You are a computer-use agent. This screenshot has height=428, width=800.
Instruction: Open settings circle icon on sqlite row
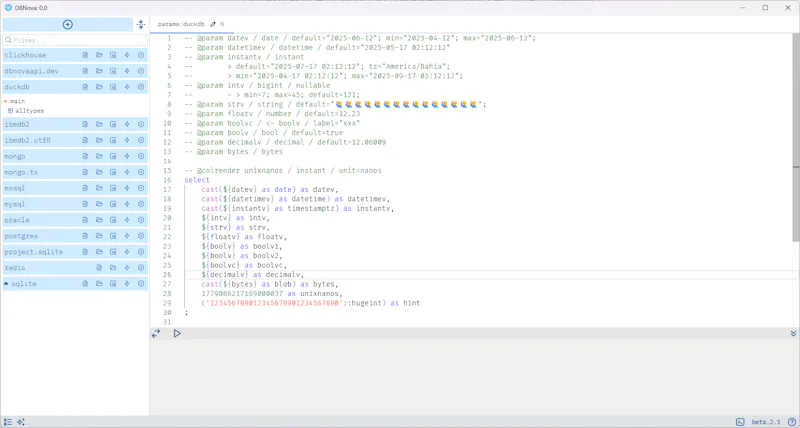point(141,283)
